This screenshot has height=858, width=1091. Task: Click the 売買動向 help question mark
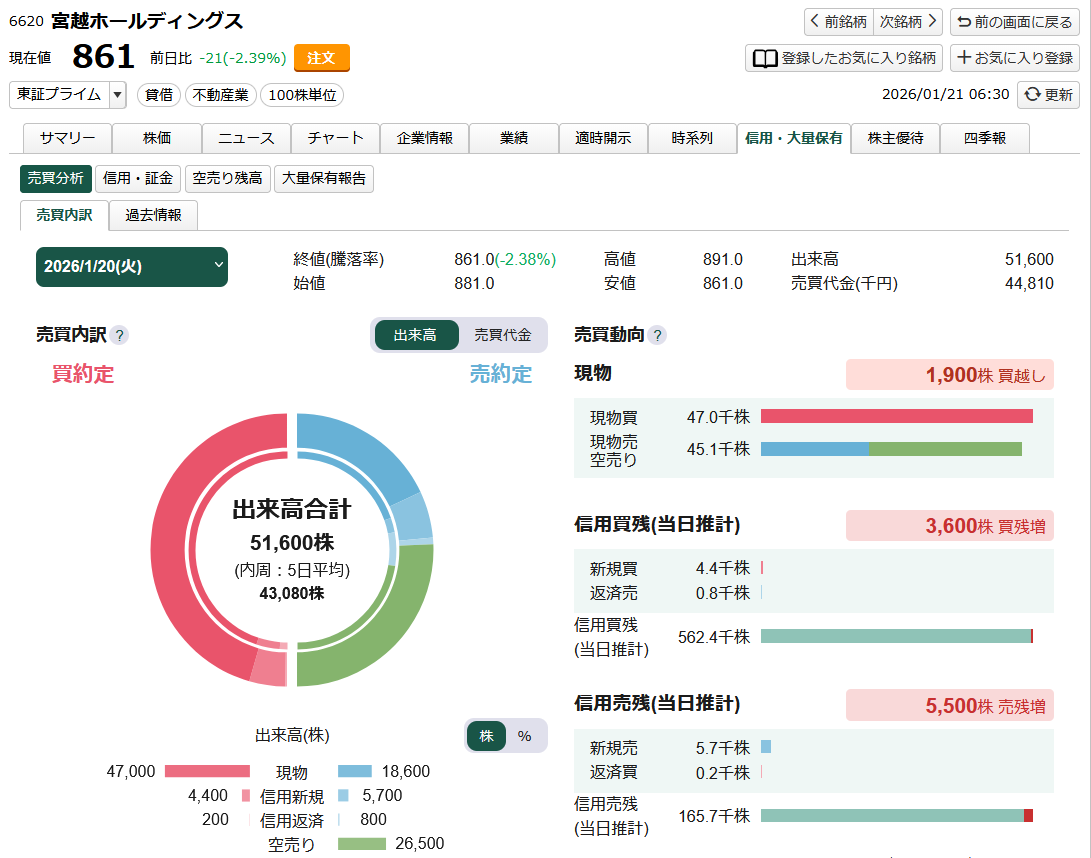(659, 335)
